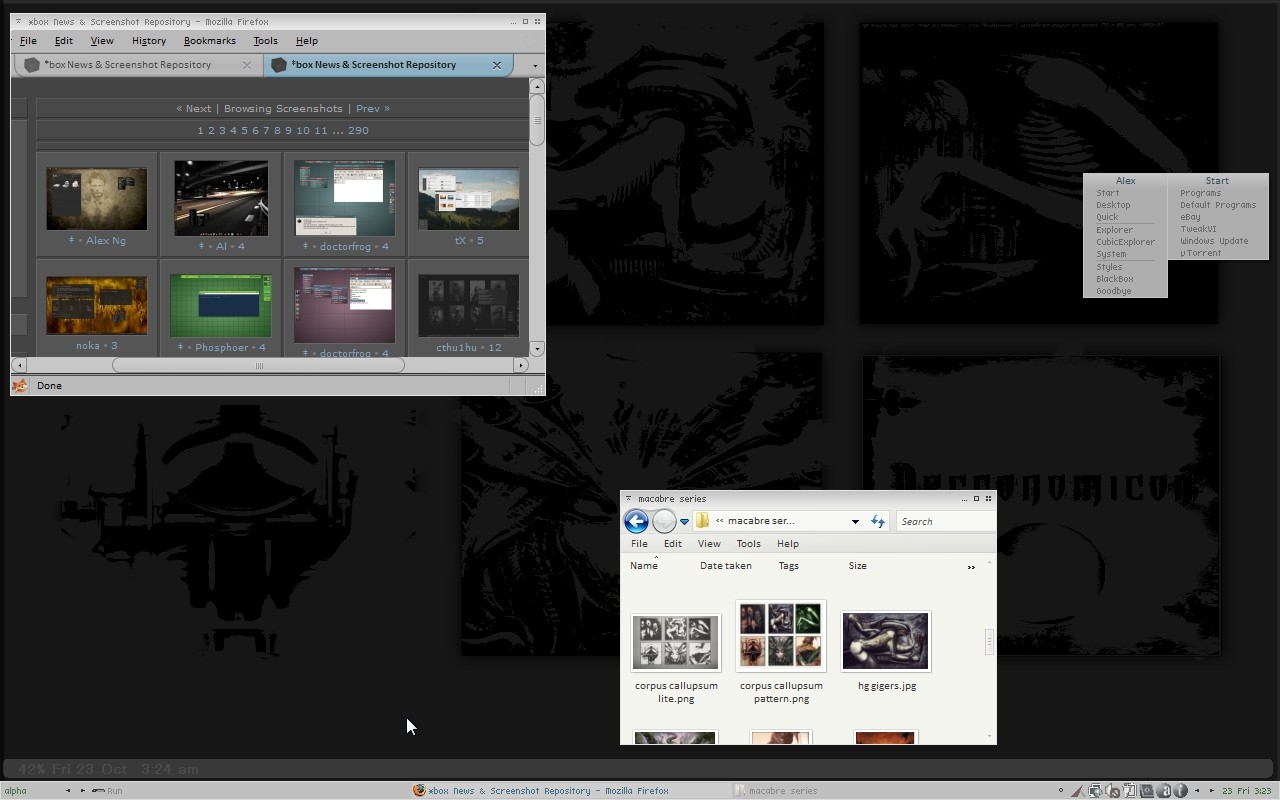Screen dimensions: 1280x800
Task: Open Al screenshot thumbnail
Action: click(221, 199)
